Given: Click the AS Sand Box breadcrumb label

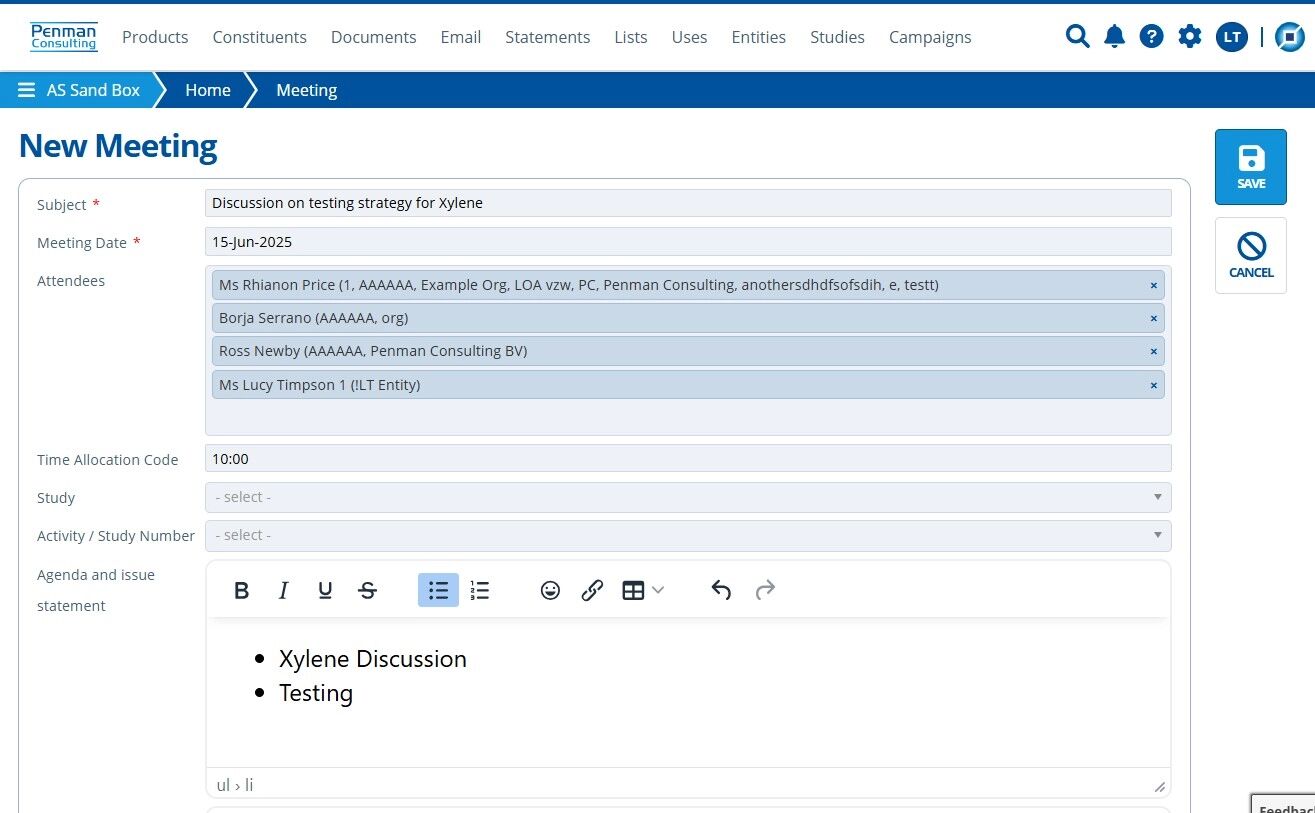Looking at the screenshot, I should [93, 90].
